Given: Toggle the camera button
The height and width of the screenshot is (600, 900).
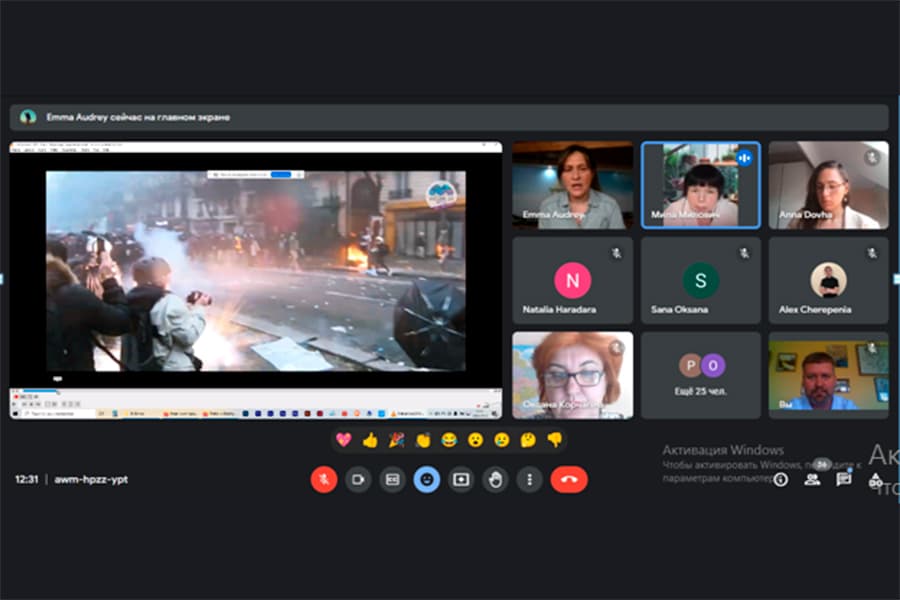Looking at the screenshot, I should (x=358, y=479).
